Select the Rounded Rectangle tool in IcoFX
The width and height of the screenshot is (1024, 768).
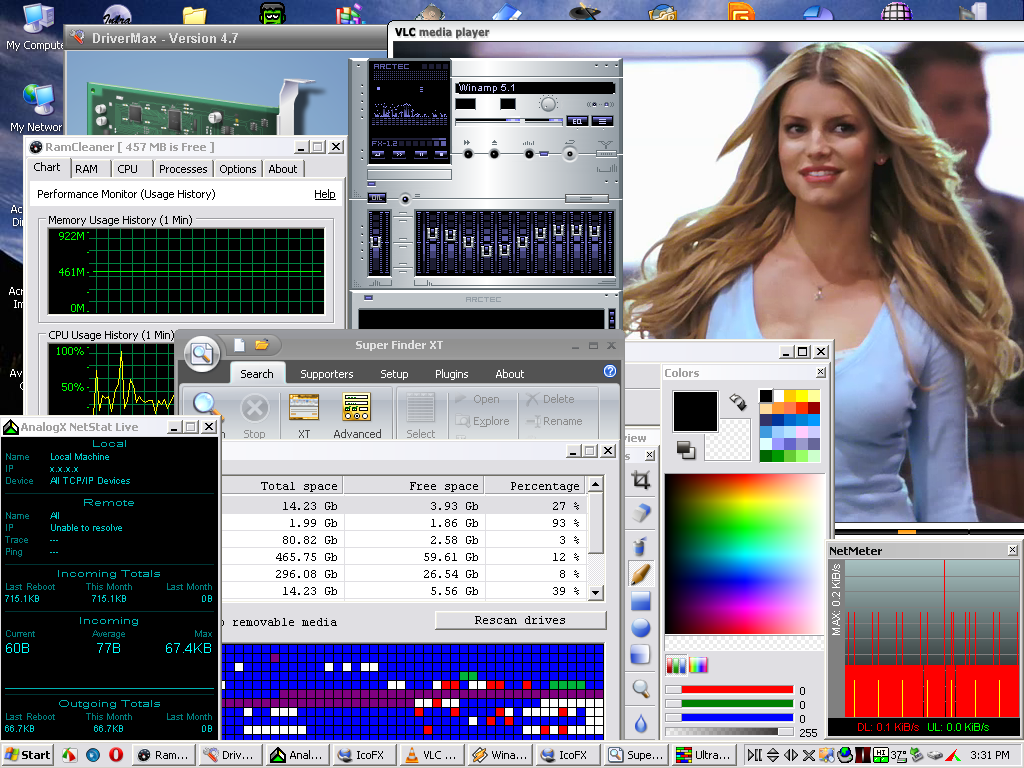tap(641, 654)
